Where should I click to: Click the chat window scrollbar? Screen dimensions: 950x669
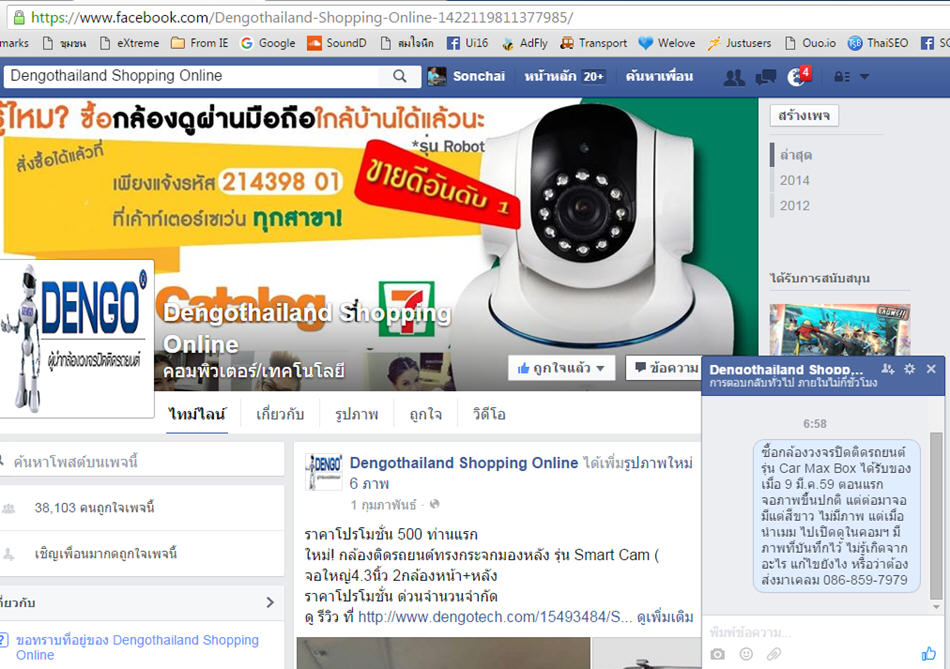pos(936,516)
